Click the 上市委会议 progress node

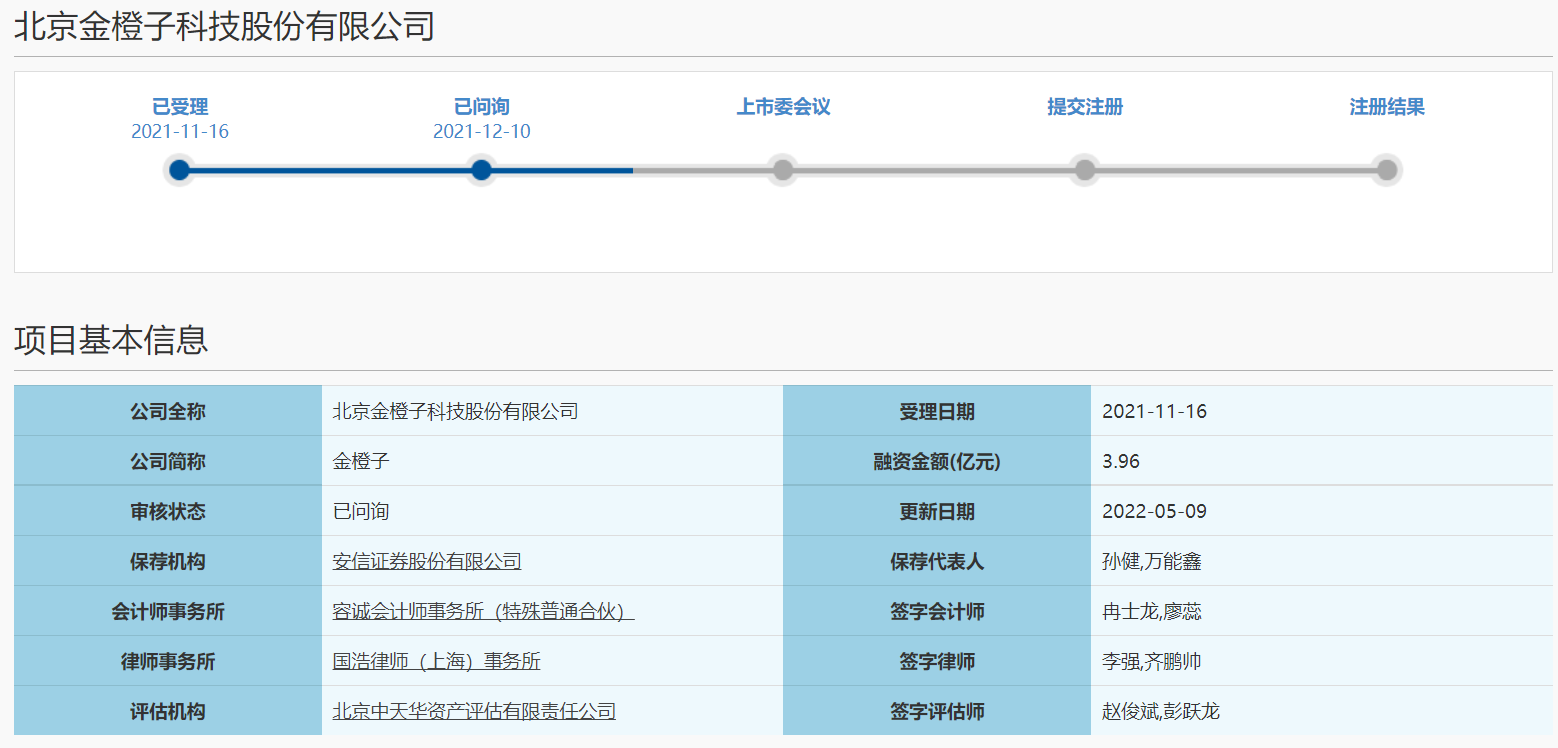(x=783, y=170)
